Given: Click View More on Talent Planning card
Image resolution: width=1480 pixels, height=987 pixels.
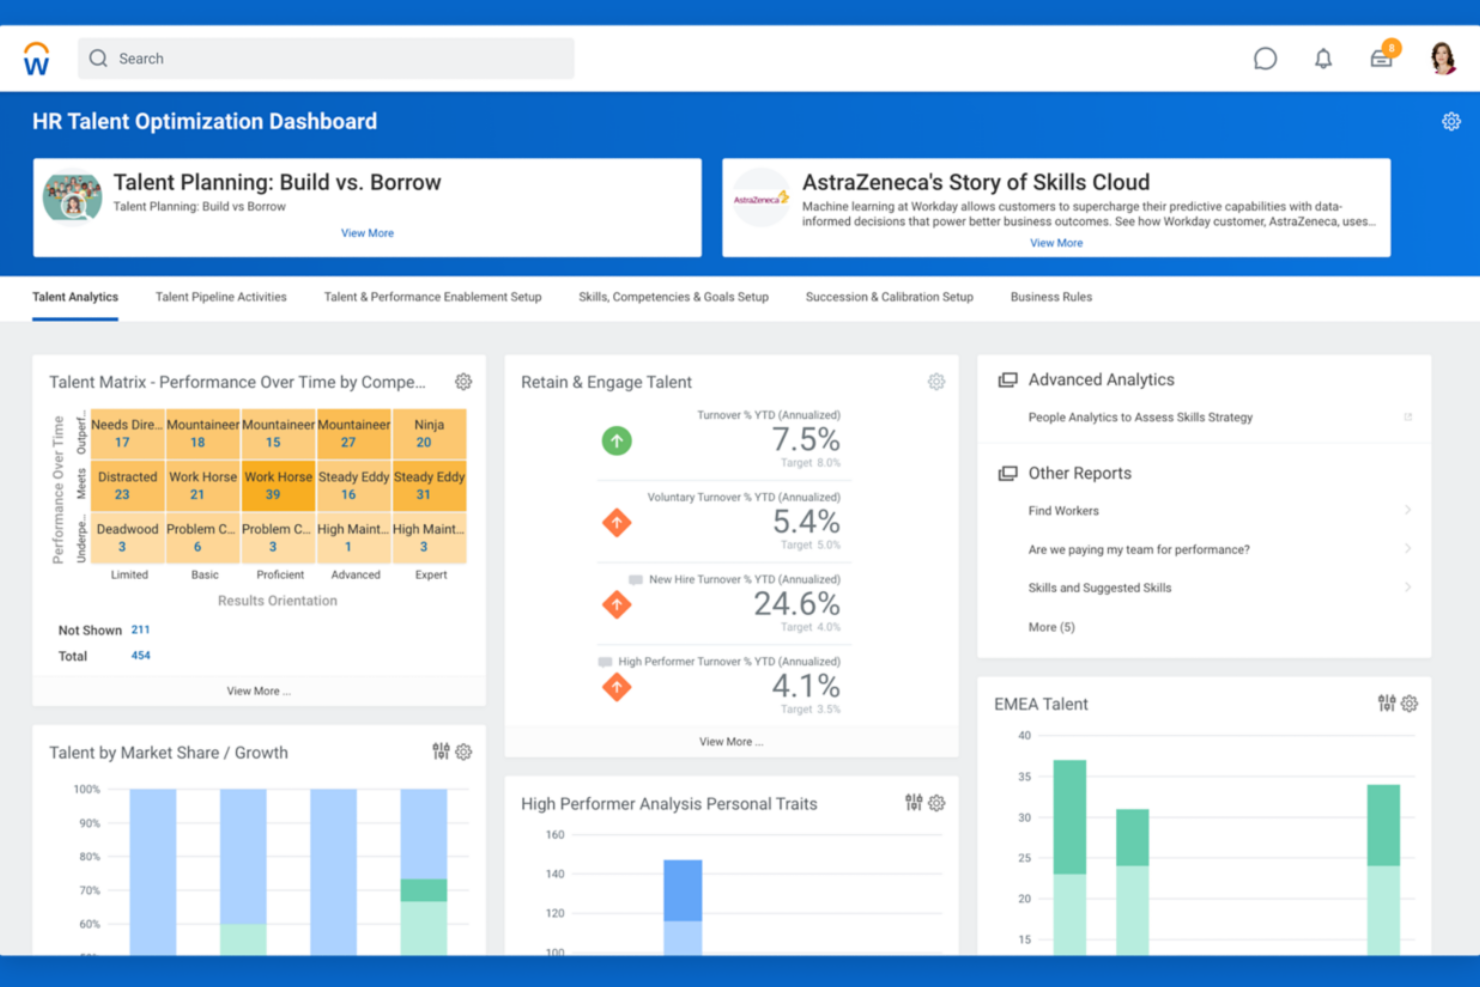Looking at the screenshot, I should [367, 232].
